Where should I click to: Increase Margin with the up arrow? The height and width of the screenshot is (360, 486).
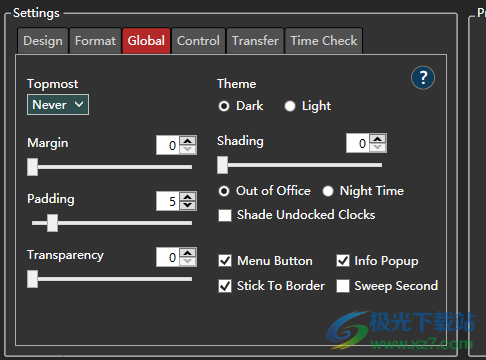[x=188, y=141]
